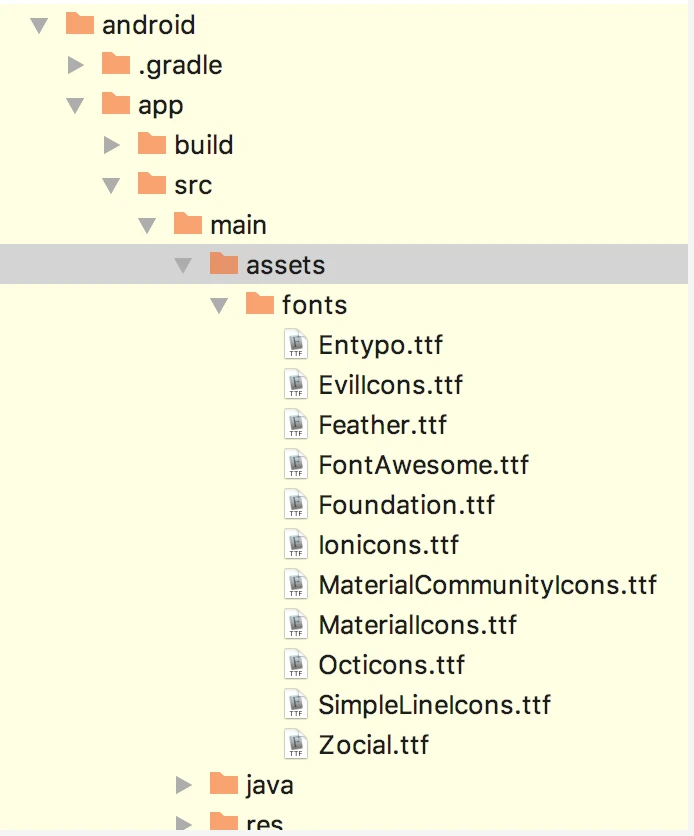
Task: Click the MaterialCommunityIcons.ttf file icon
Action: [x=296, y=584]
